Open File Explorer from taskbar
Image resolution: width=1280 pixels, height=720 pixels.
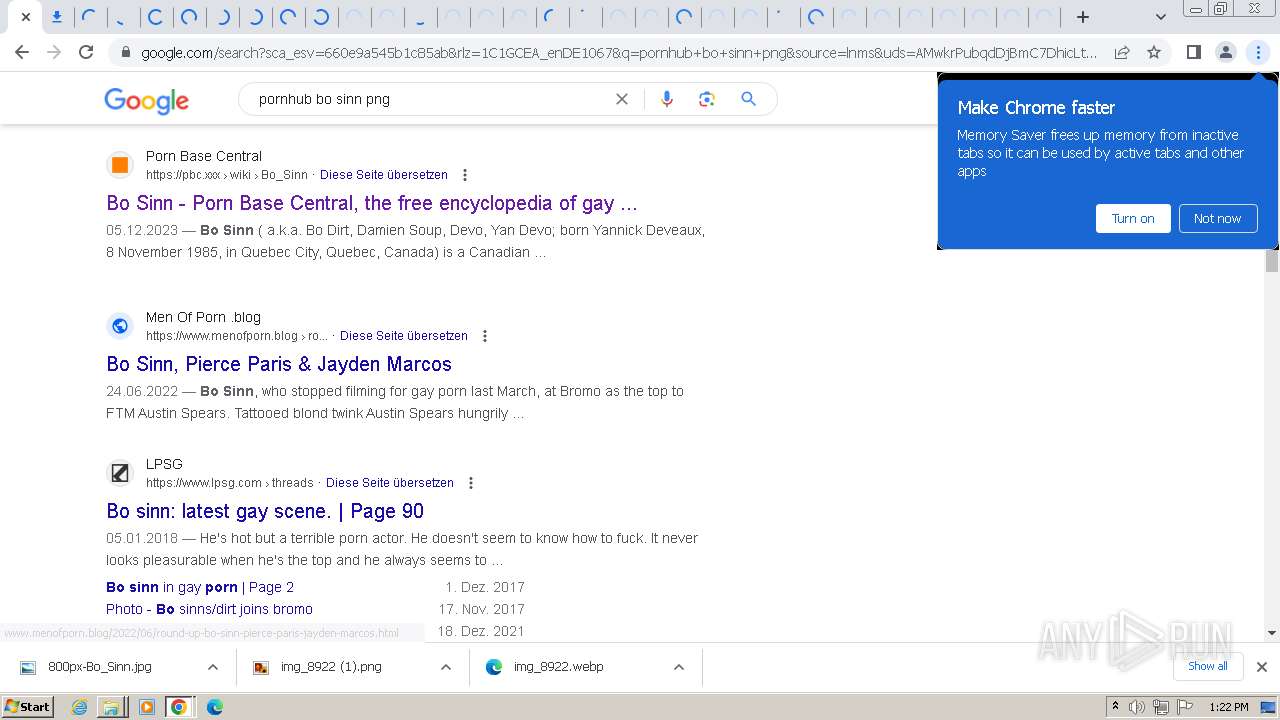[x=111, y=707]
